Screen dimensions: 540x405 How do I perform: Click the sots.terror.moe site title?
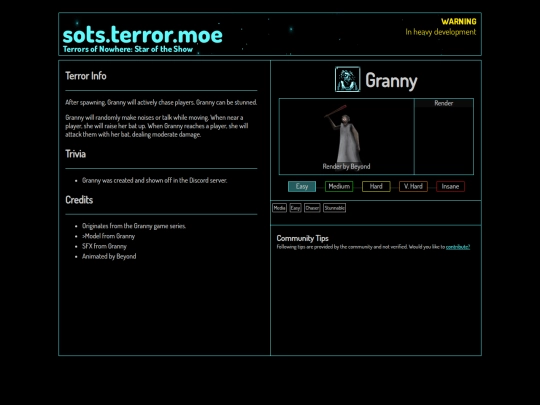143,35
